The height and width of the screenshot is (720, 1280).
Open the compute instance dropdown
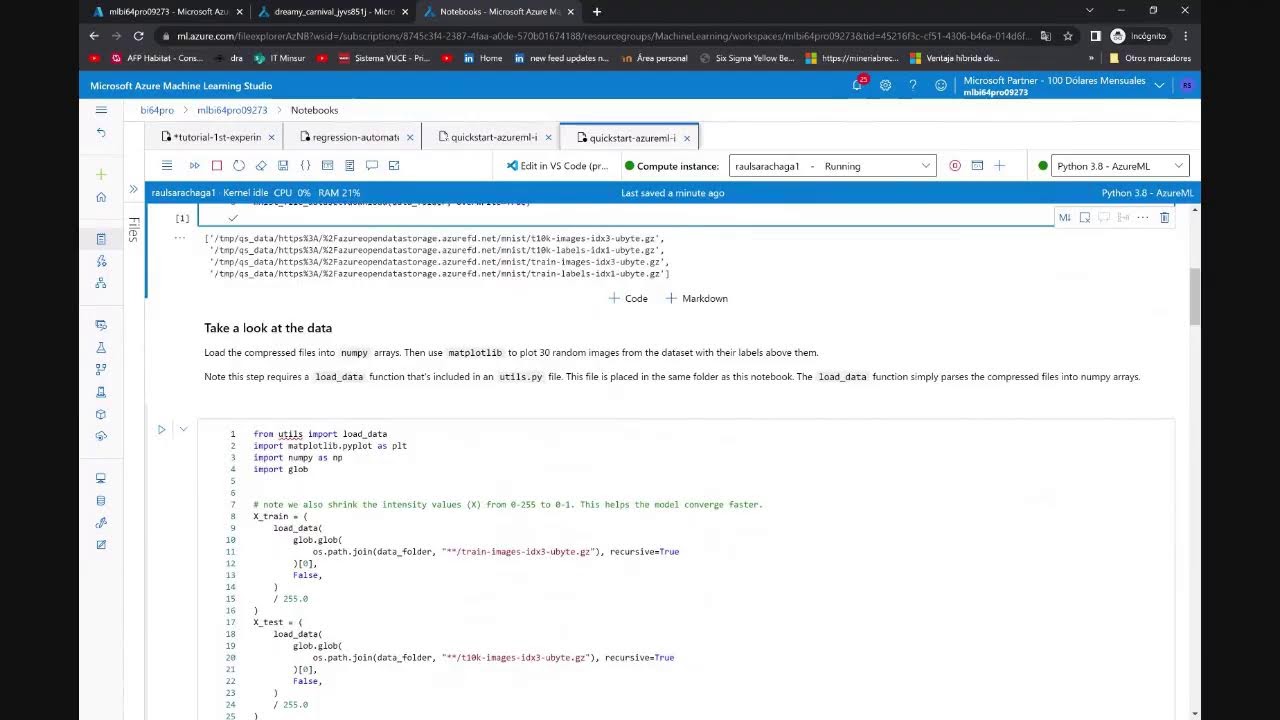833,166
